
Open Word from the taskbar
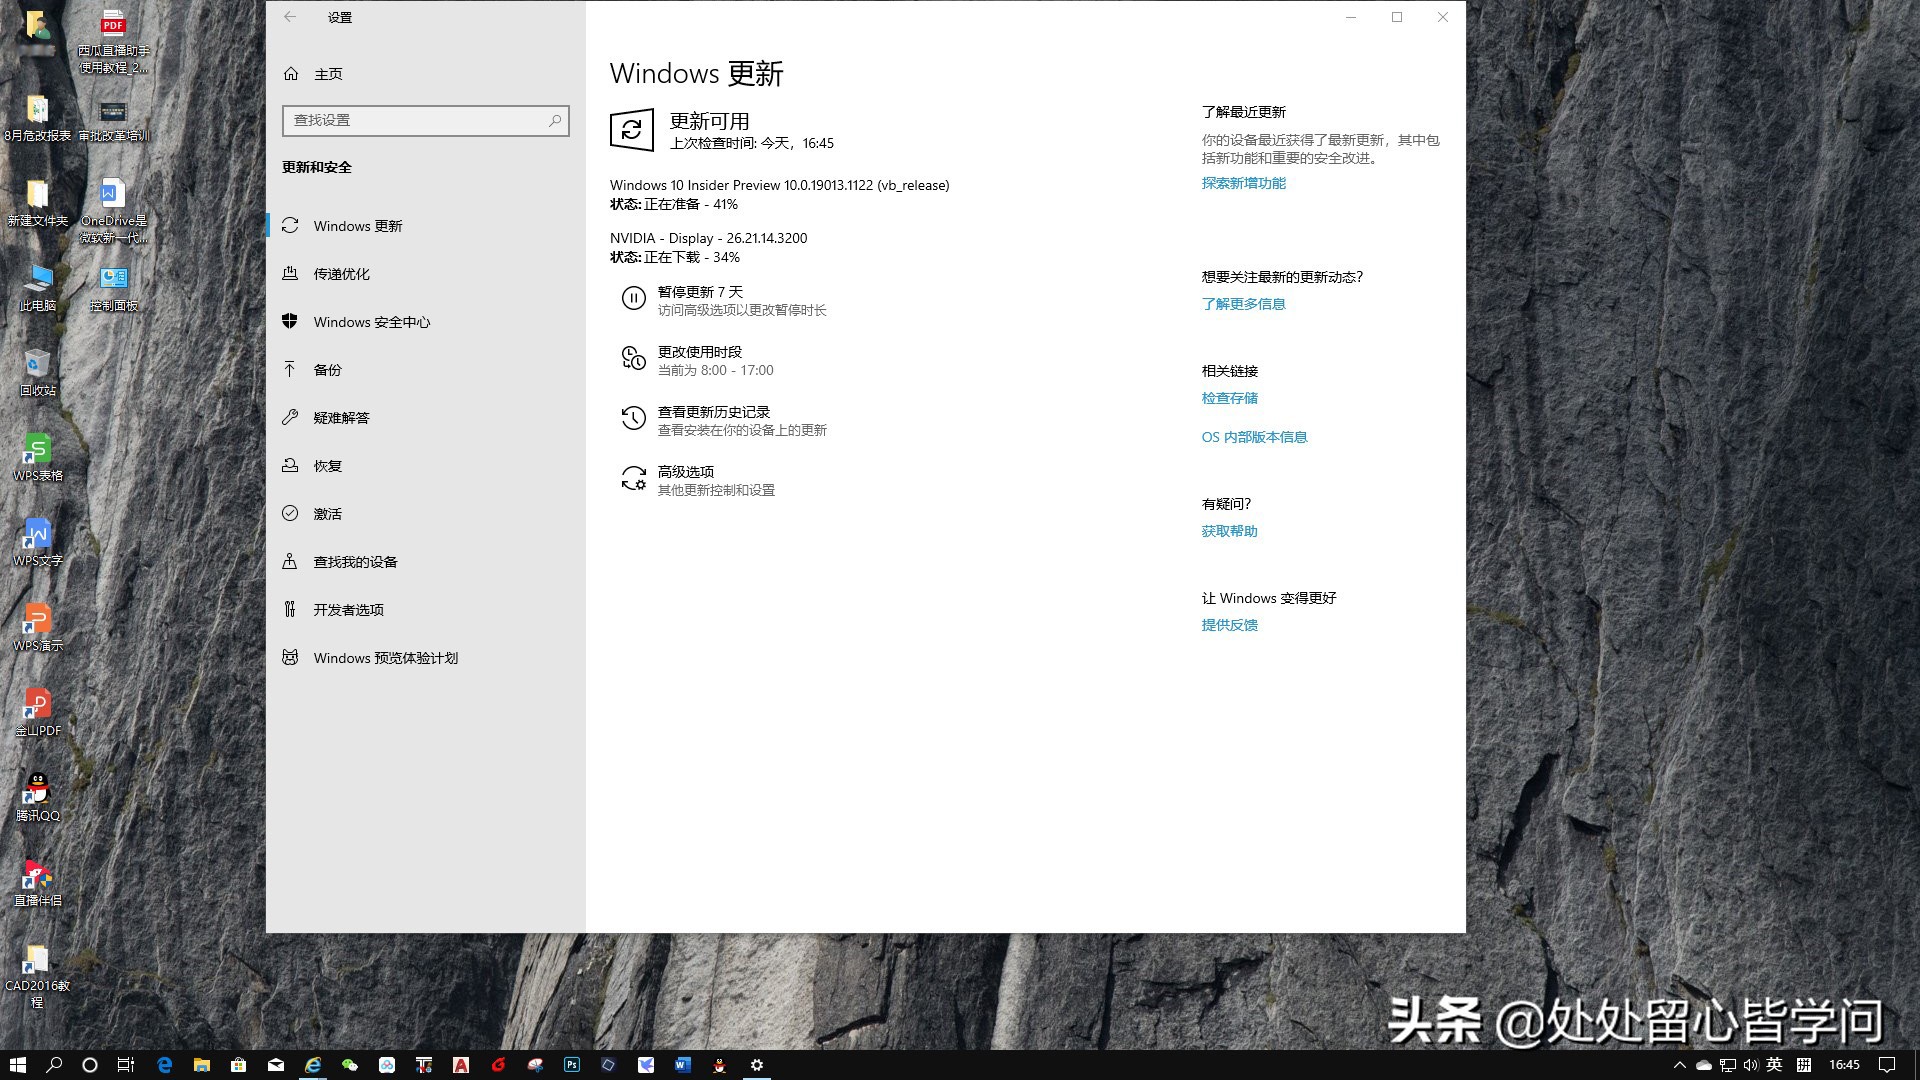682,1065
